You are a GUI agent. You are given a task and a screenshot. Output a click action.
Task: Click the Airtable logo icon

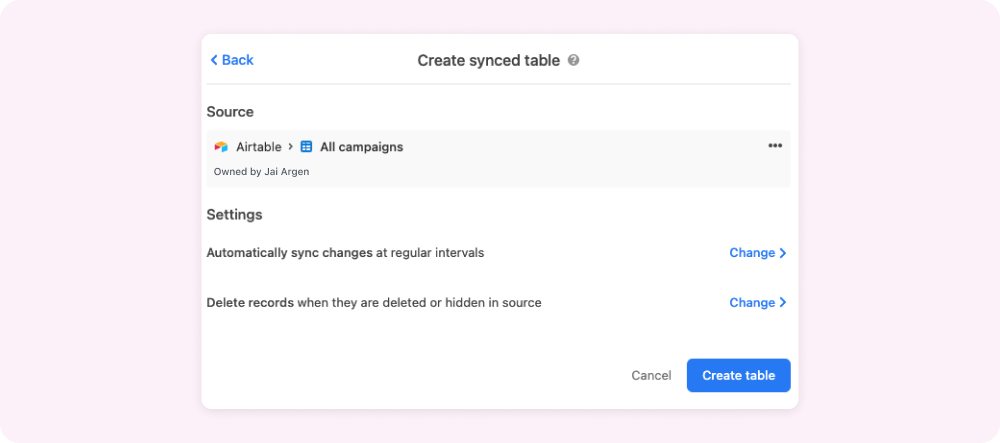221,147
